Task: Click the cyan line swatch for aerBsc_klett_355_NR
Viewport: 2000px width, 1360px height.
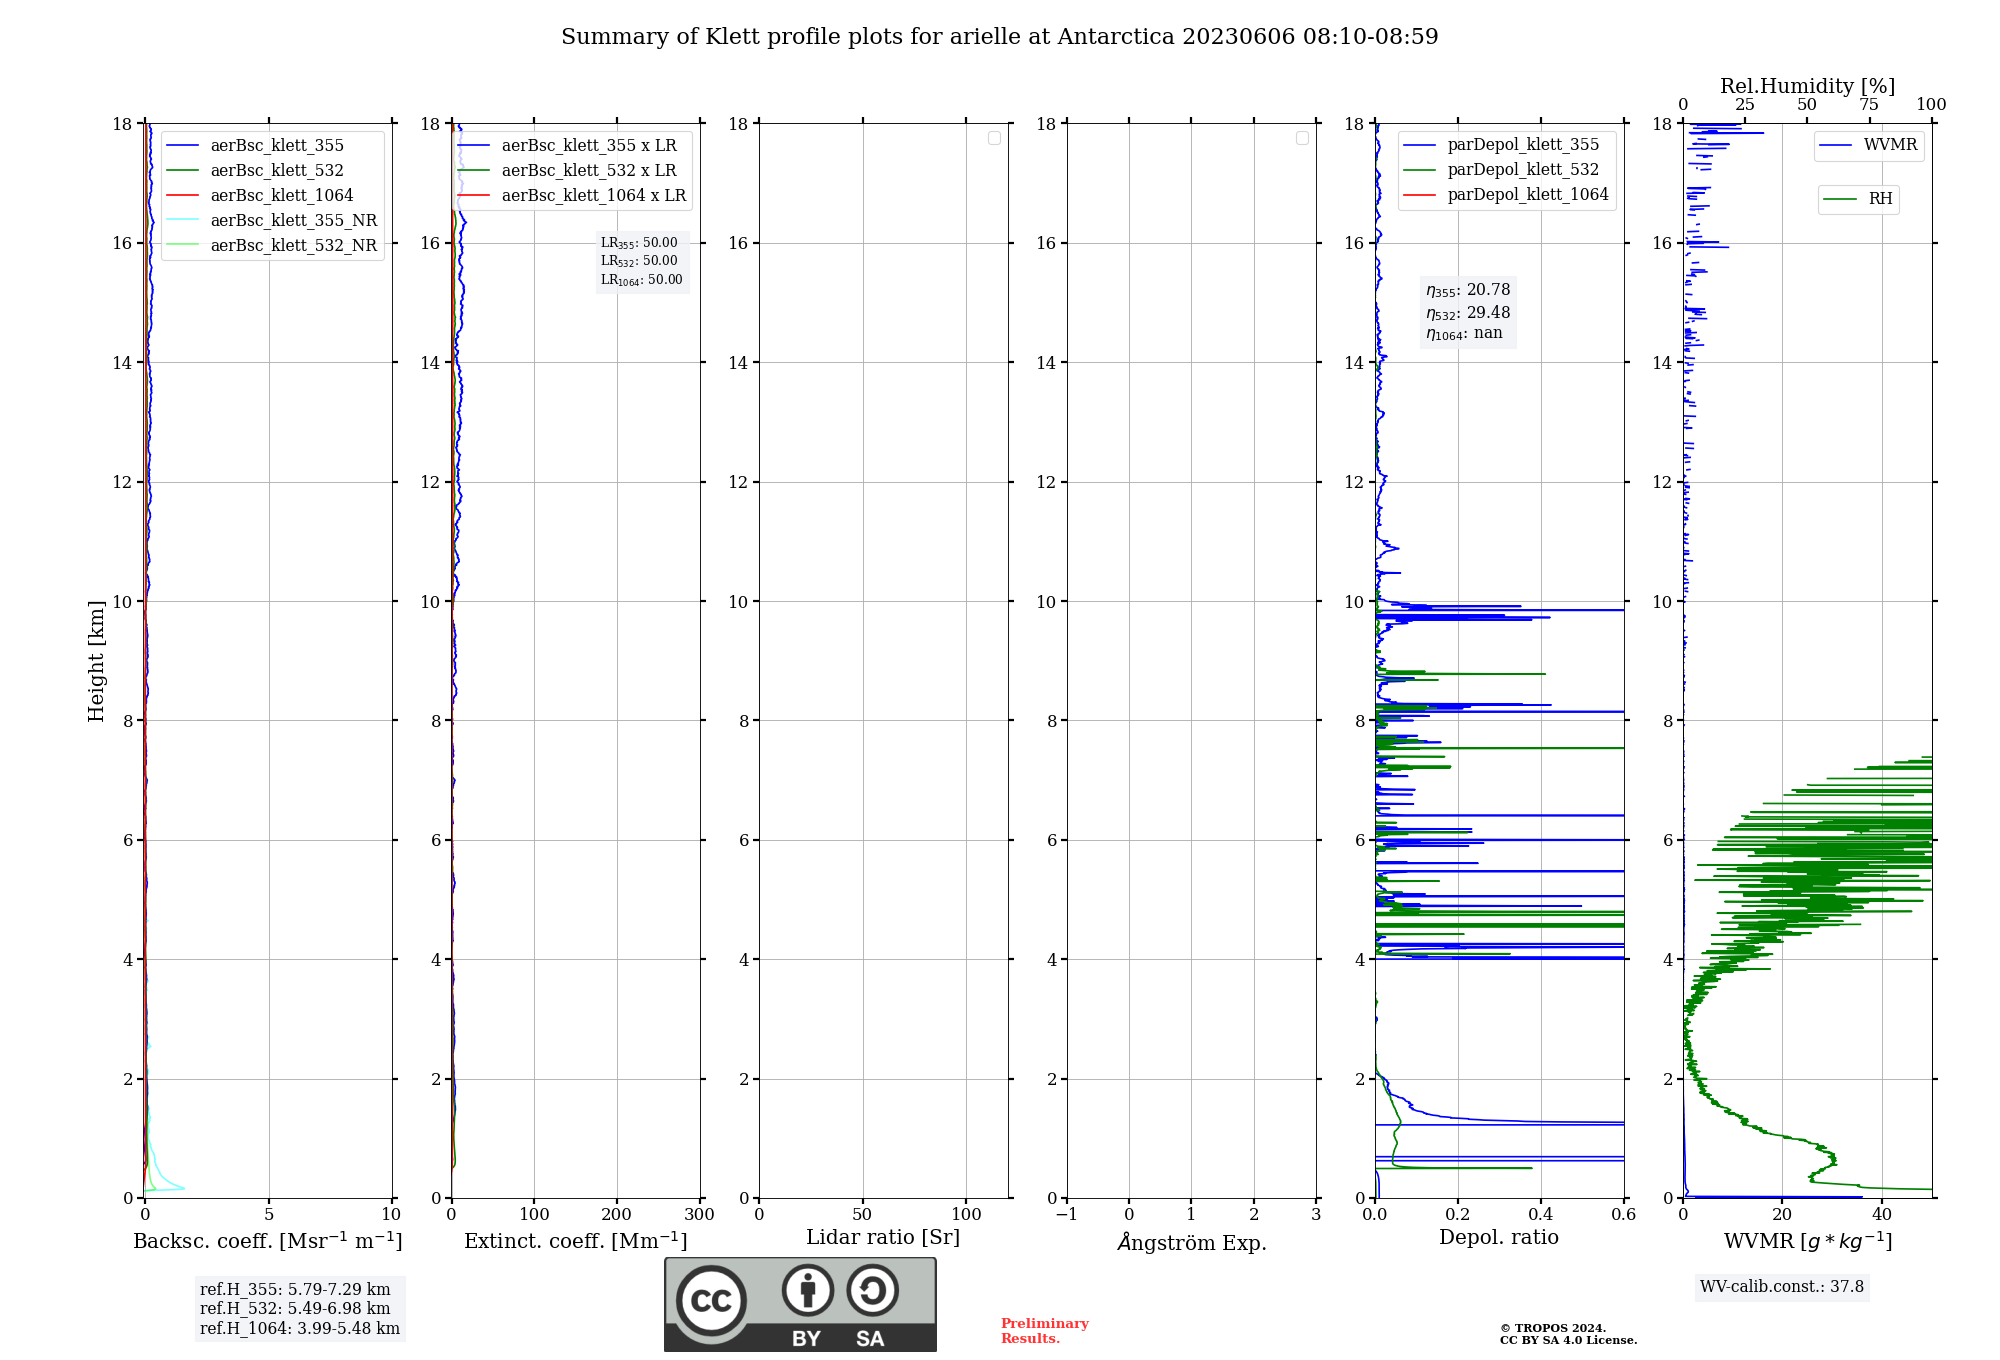Action: (x=182, y=221)
